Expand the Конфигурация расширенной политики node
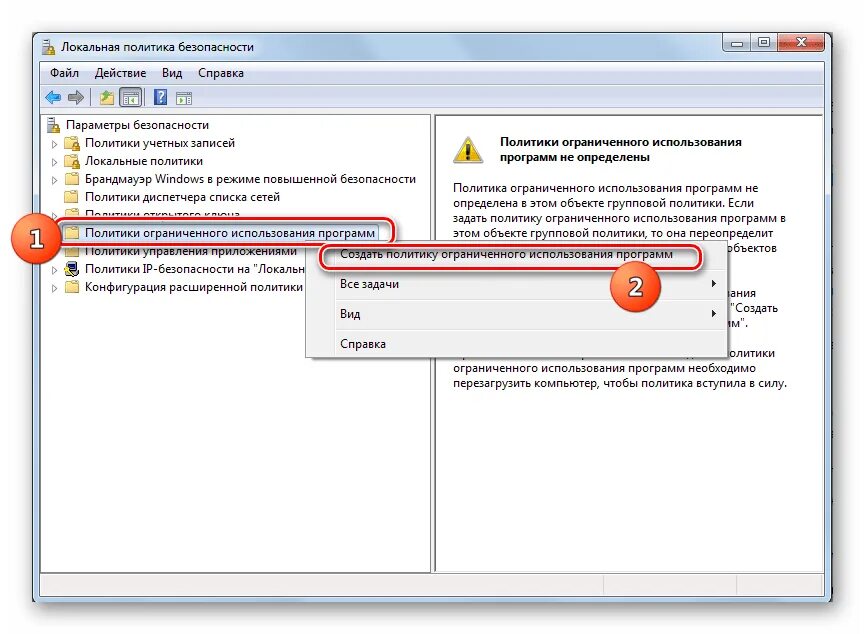Viewport: 865px width, 634px height. coord(54,288)
